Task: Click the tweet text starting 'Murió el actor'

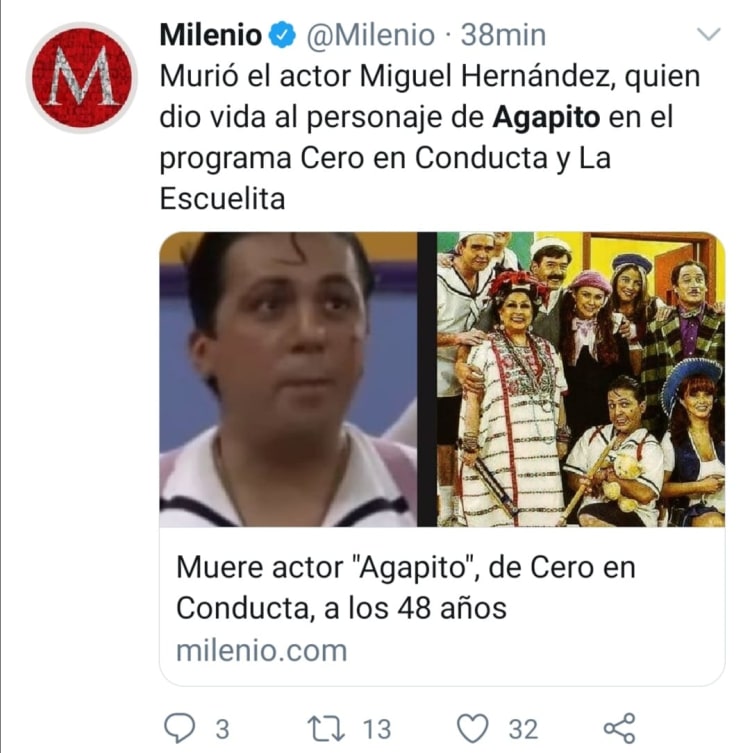Action: pyautogui.click(x=430, y=137)
